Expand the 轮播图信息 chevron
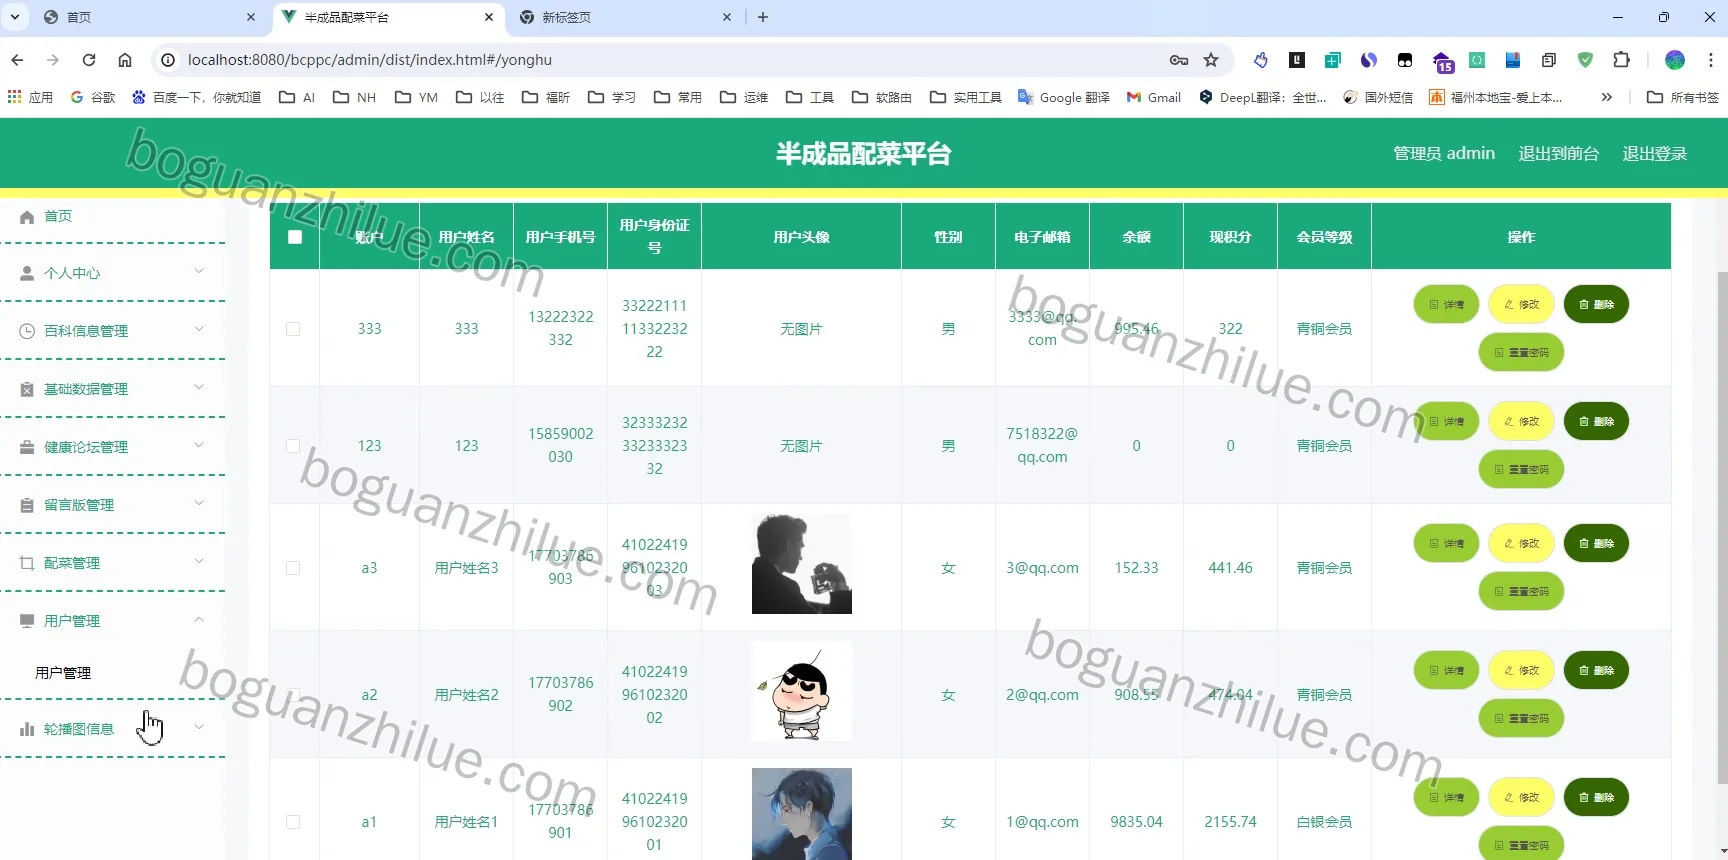The height and width of the screenshot is (860, 1728). (199, 727)
